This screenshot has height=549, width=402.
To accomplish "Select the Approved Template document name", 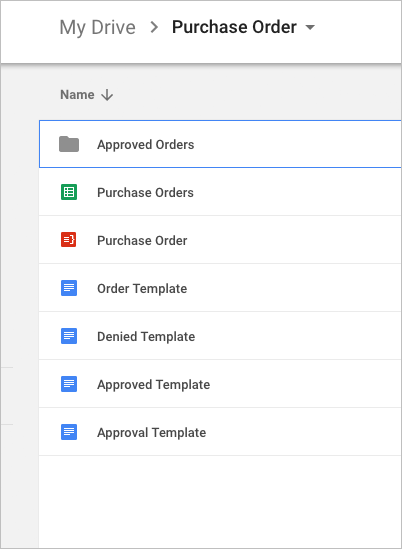I will tap(154, 384).
